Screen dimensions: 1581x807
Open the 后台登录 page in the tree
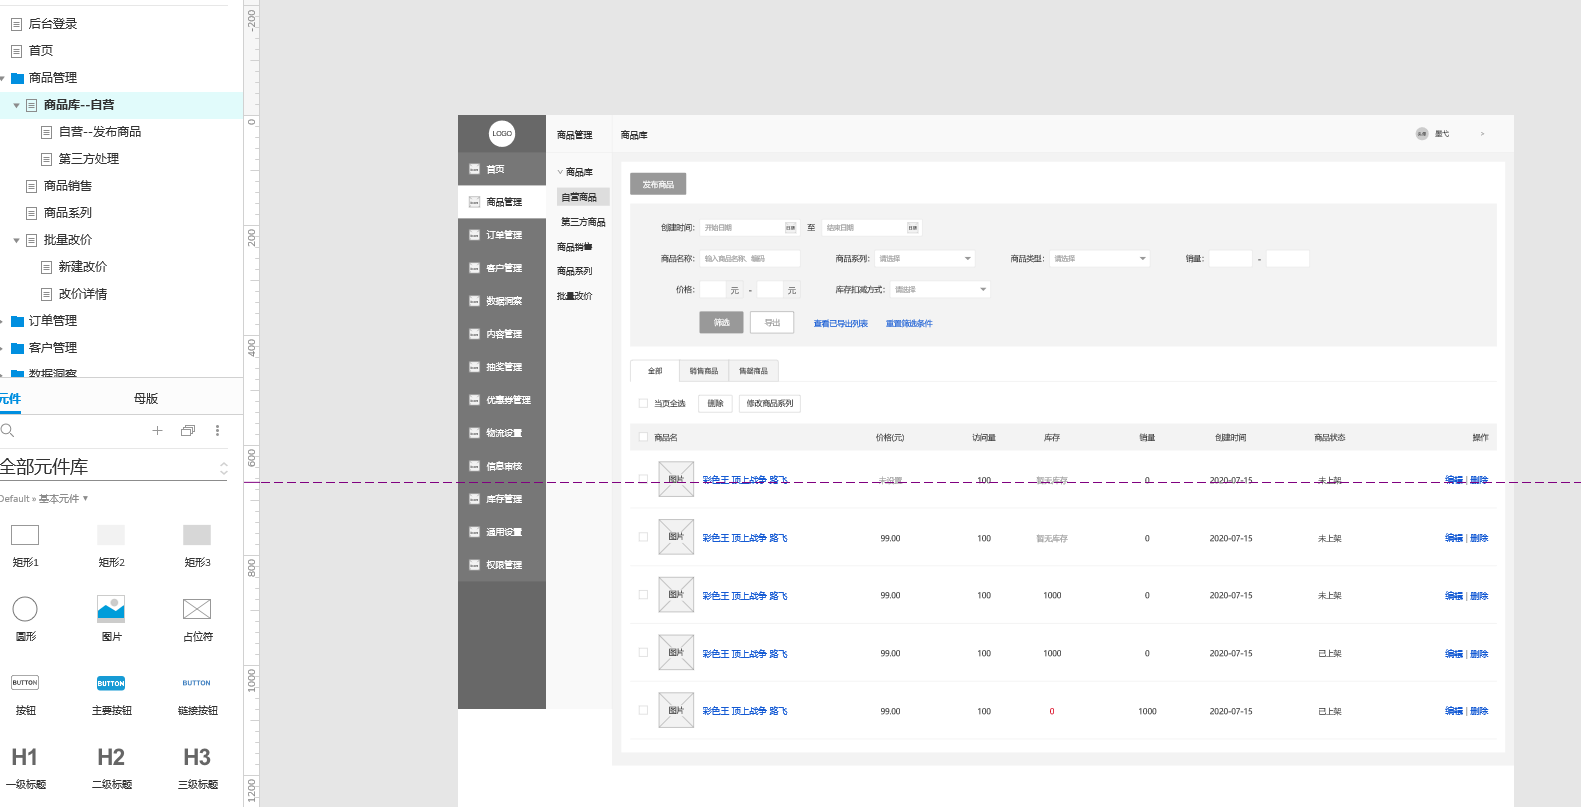pyautogui.click(x=53, y=24)
